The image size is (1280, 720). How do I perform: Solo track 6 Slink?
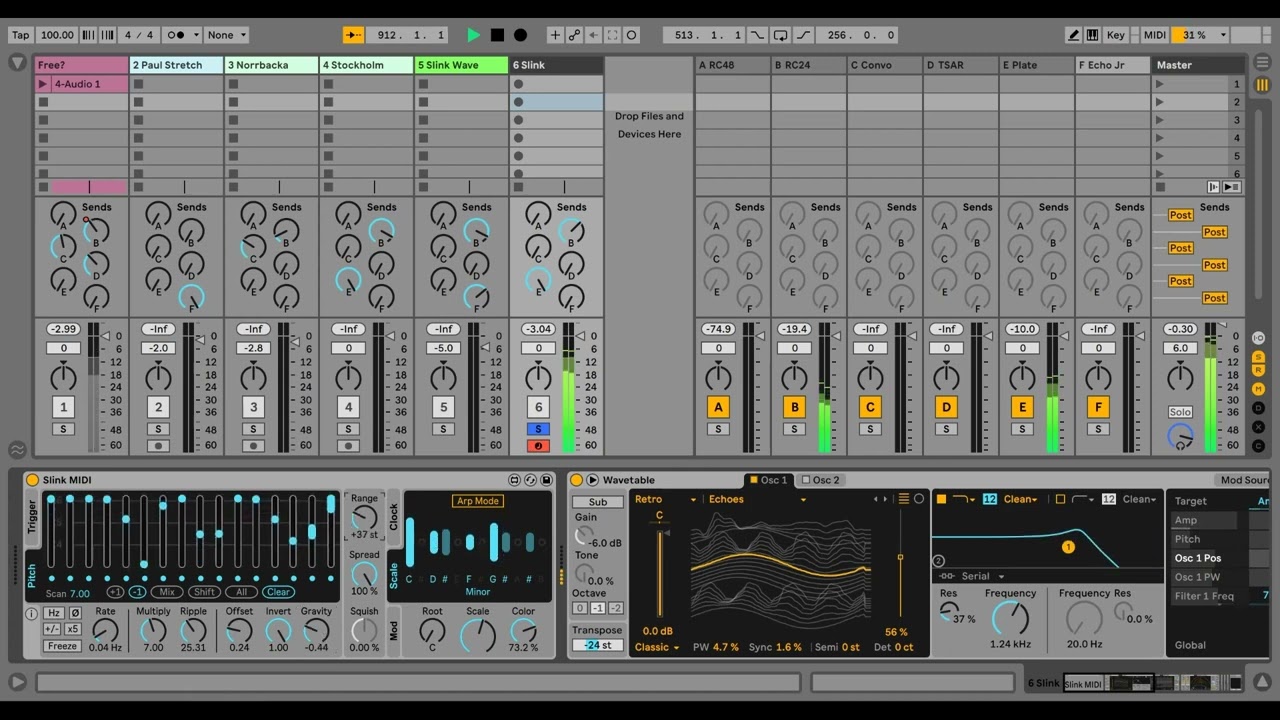(x=538, y=429)
